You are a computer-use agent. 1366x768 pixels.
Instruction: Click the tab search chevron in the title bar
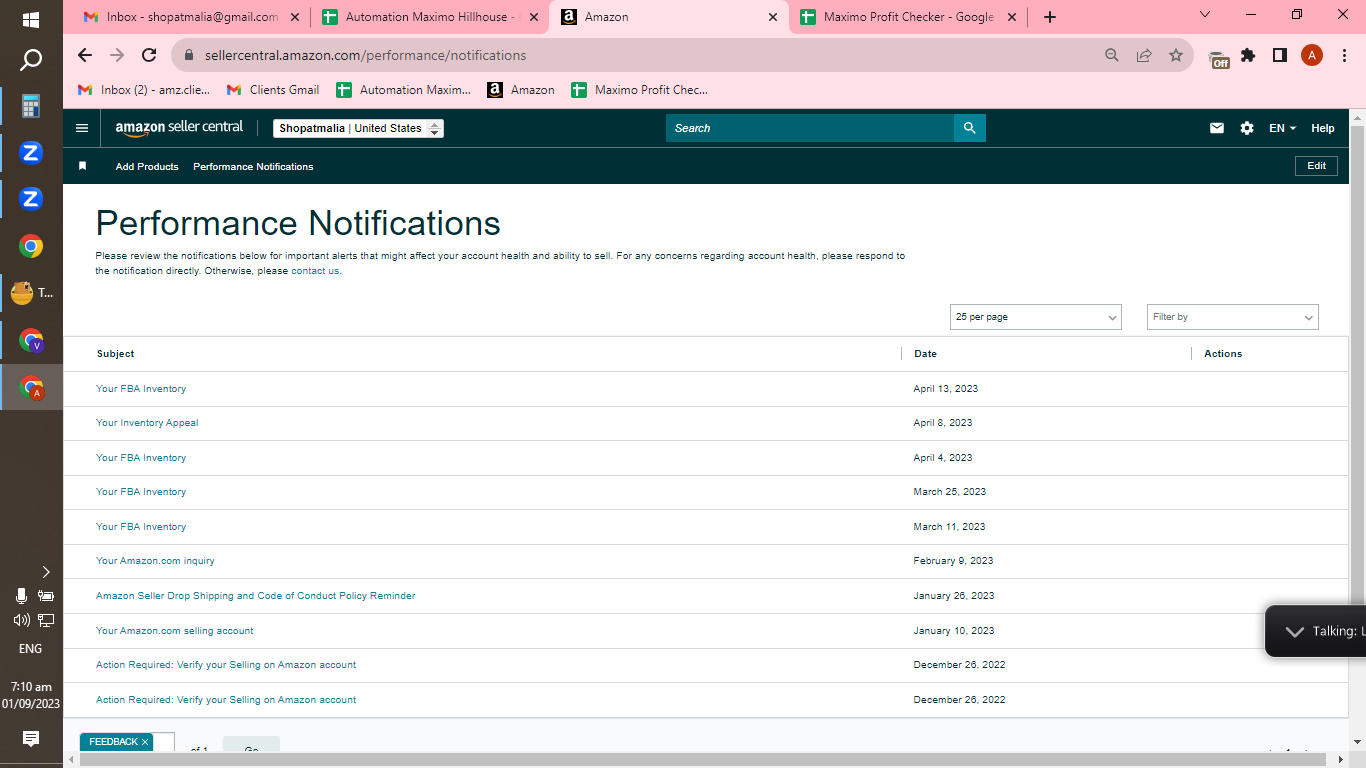(1205, 14)
